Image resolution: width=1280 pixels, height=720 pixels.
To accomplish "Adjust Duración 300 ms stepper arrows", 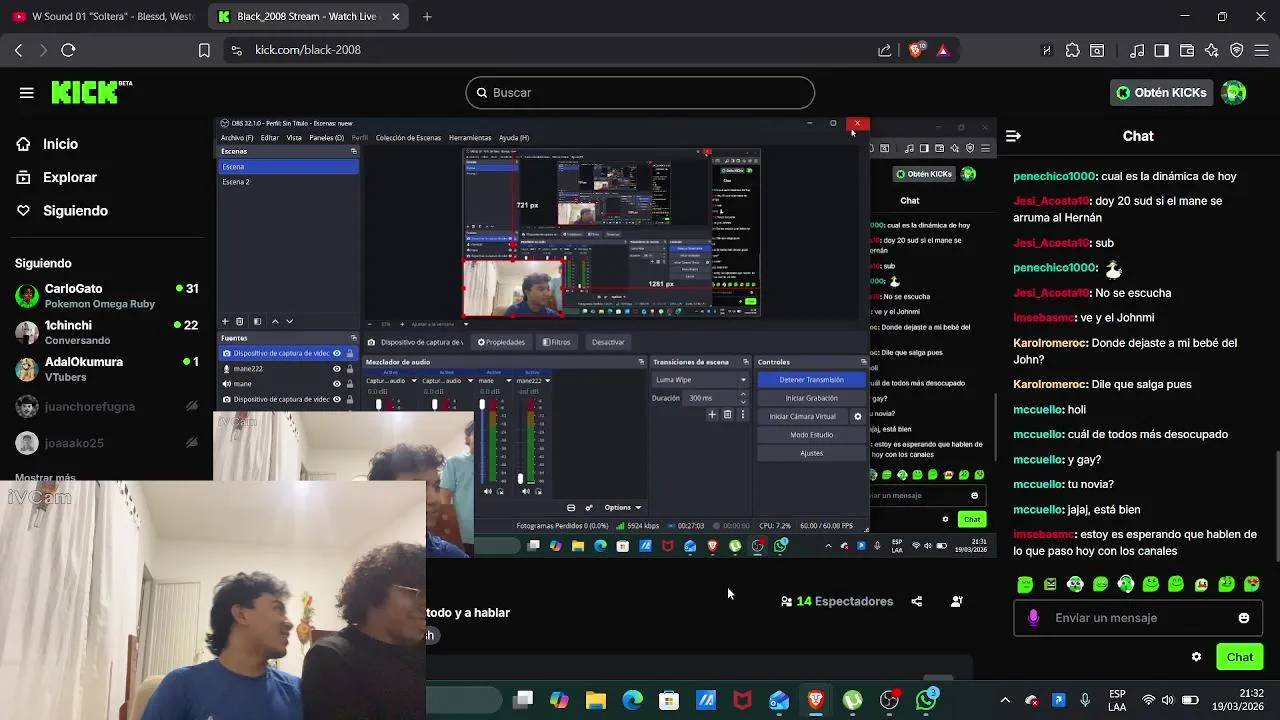I will pos(742,398).
